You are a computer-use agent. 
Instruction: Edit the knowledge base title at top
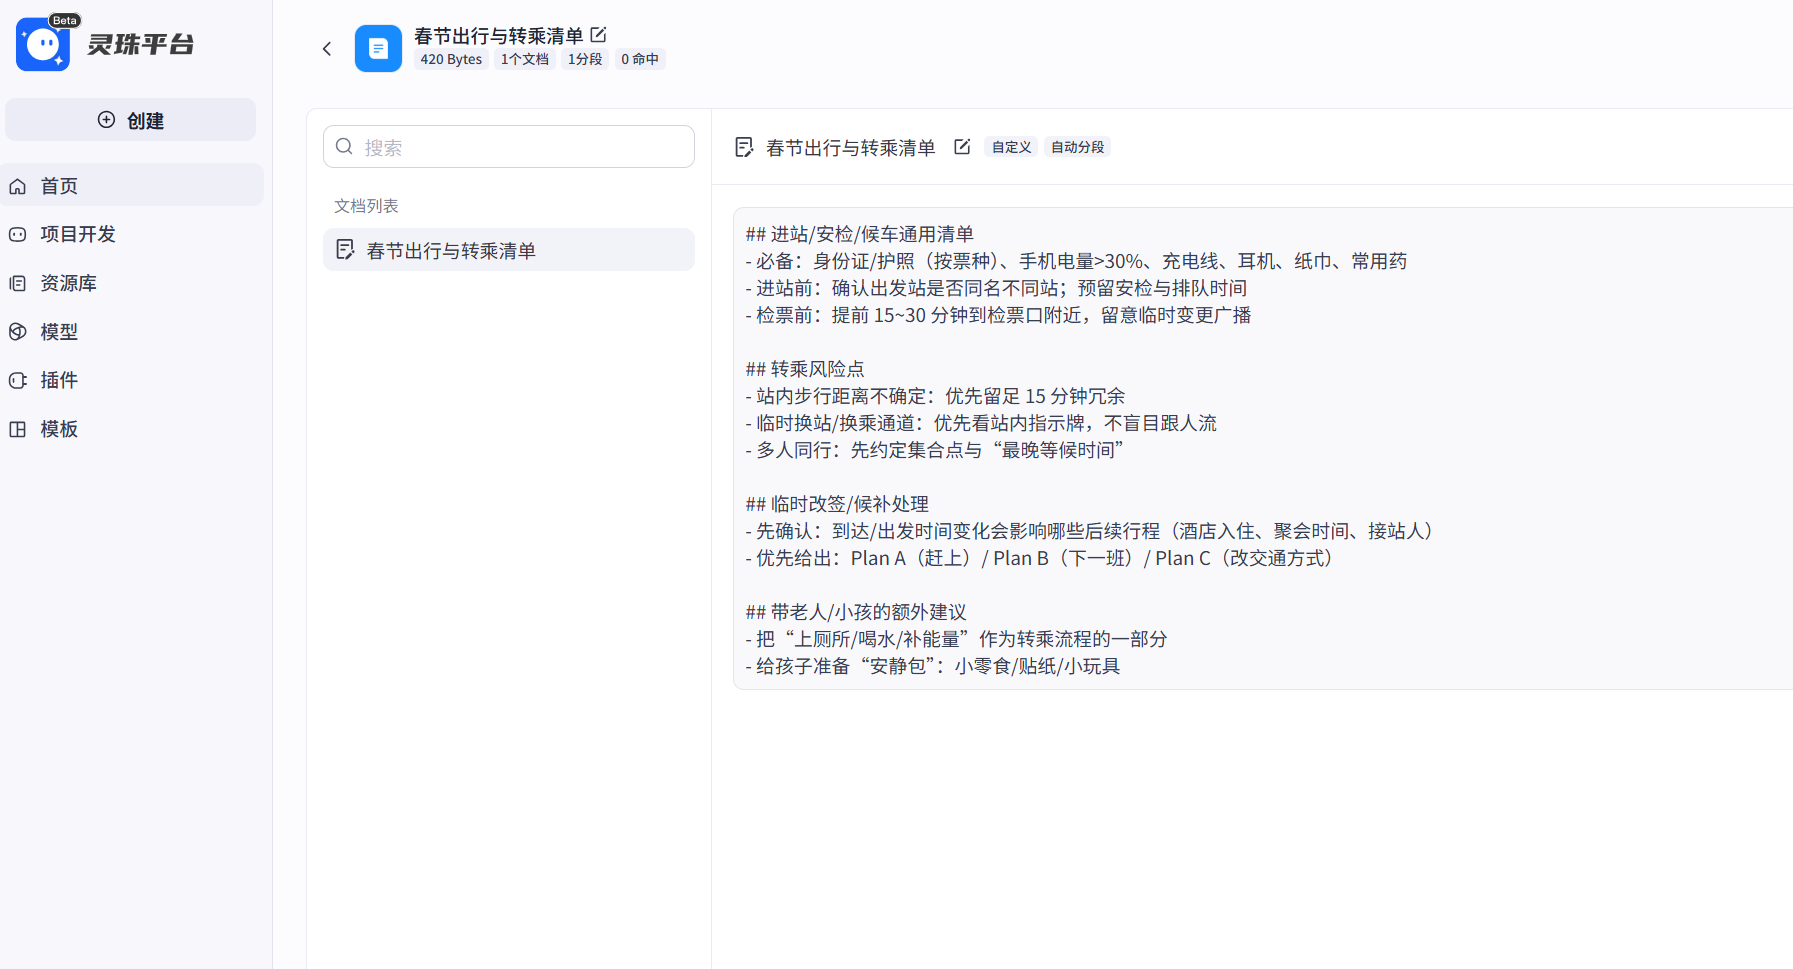coord(598,35)
